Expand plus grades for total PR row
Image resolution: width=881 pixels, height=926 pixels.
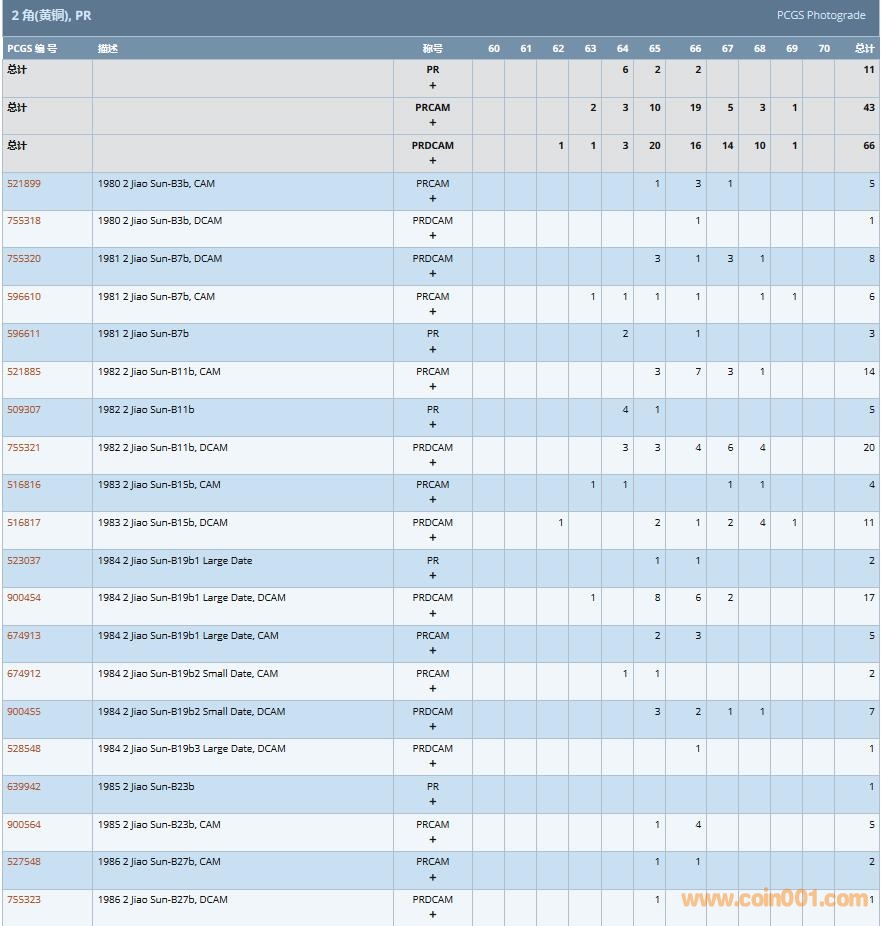(433, 86)
